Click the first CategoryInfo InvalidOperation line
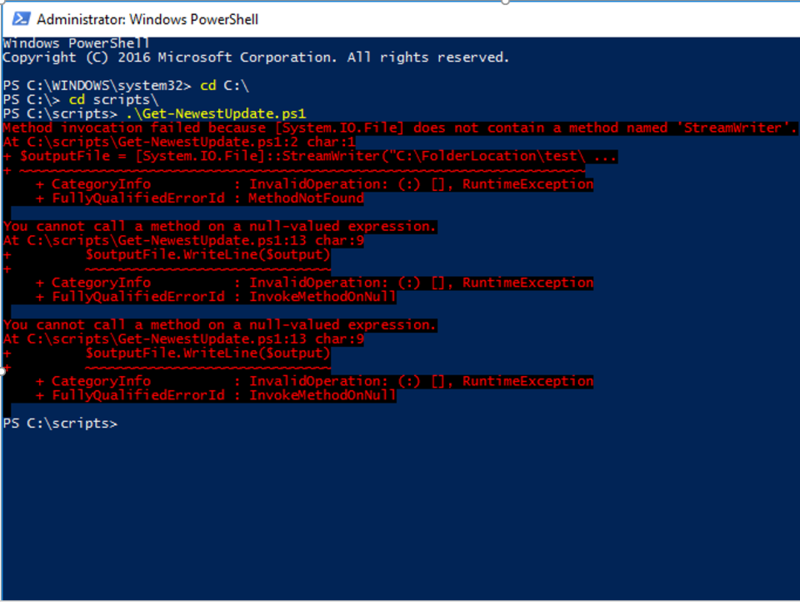800x602 pixels. pyautogui.click(x=315, y=184)
